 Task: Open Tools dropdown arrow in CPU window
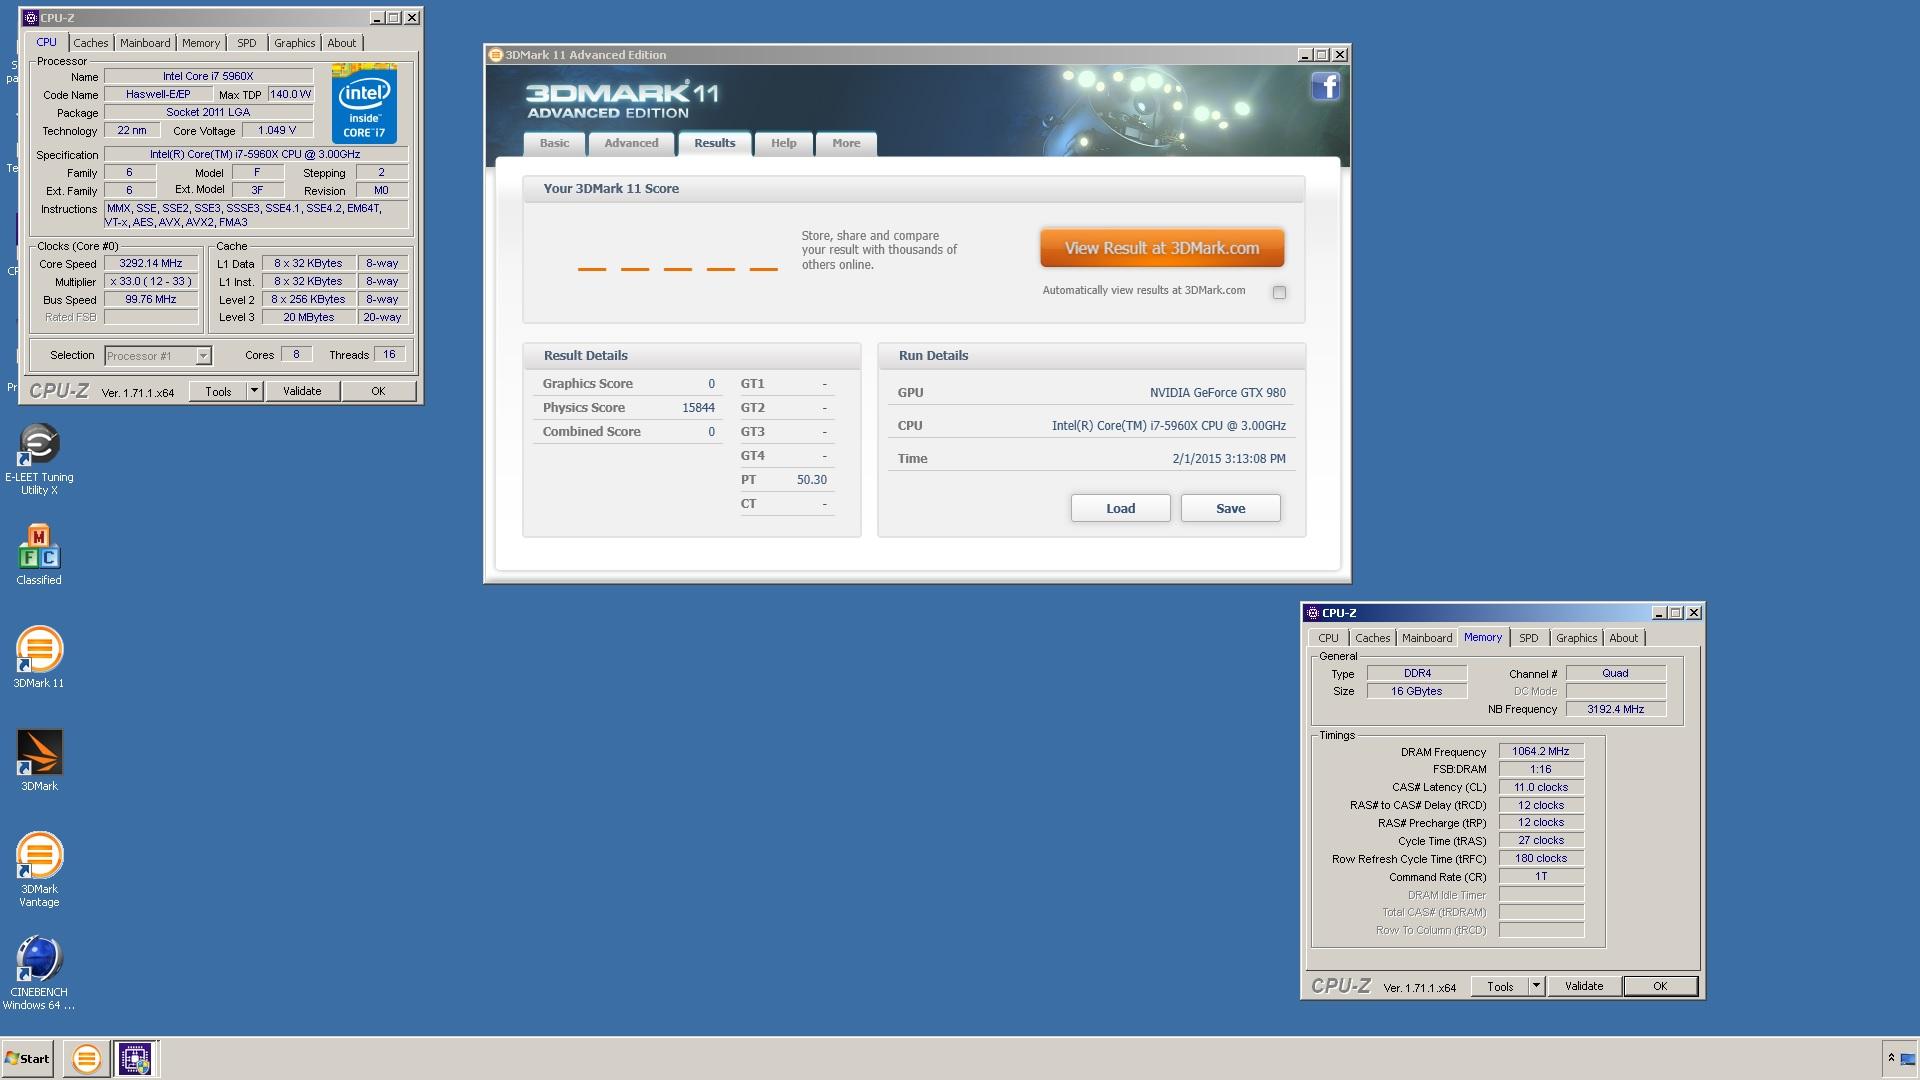coord(254,391)
